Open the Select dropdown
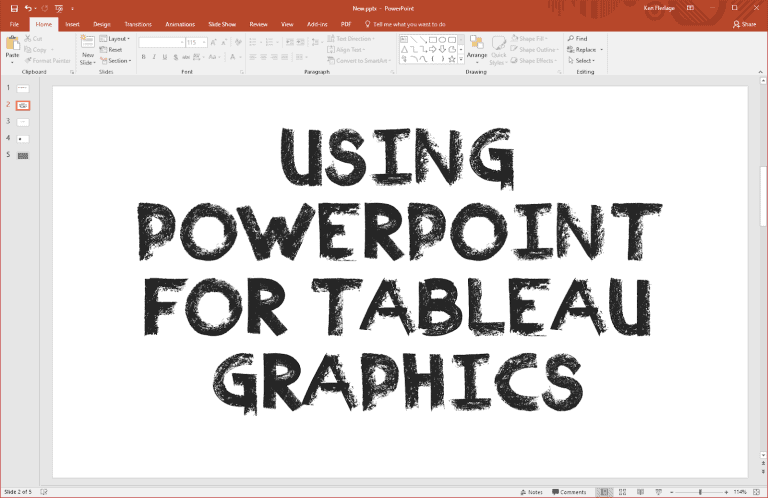 click(x=581, y=61)
